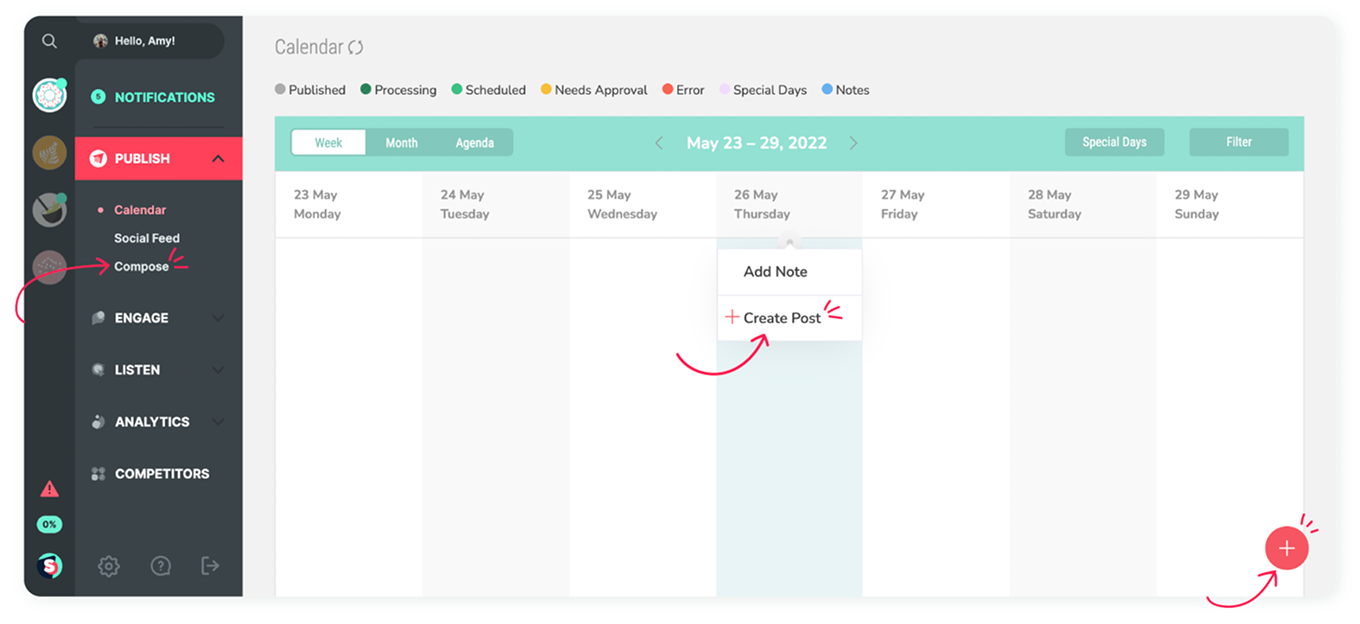Open Compose in the sidebar
The height and width of the screenshot is (624, 1360).
[141, 267]
